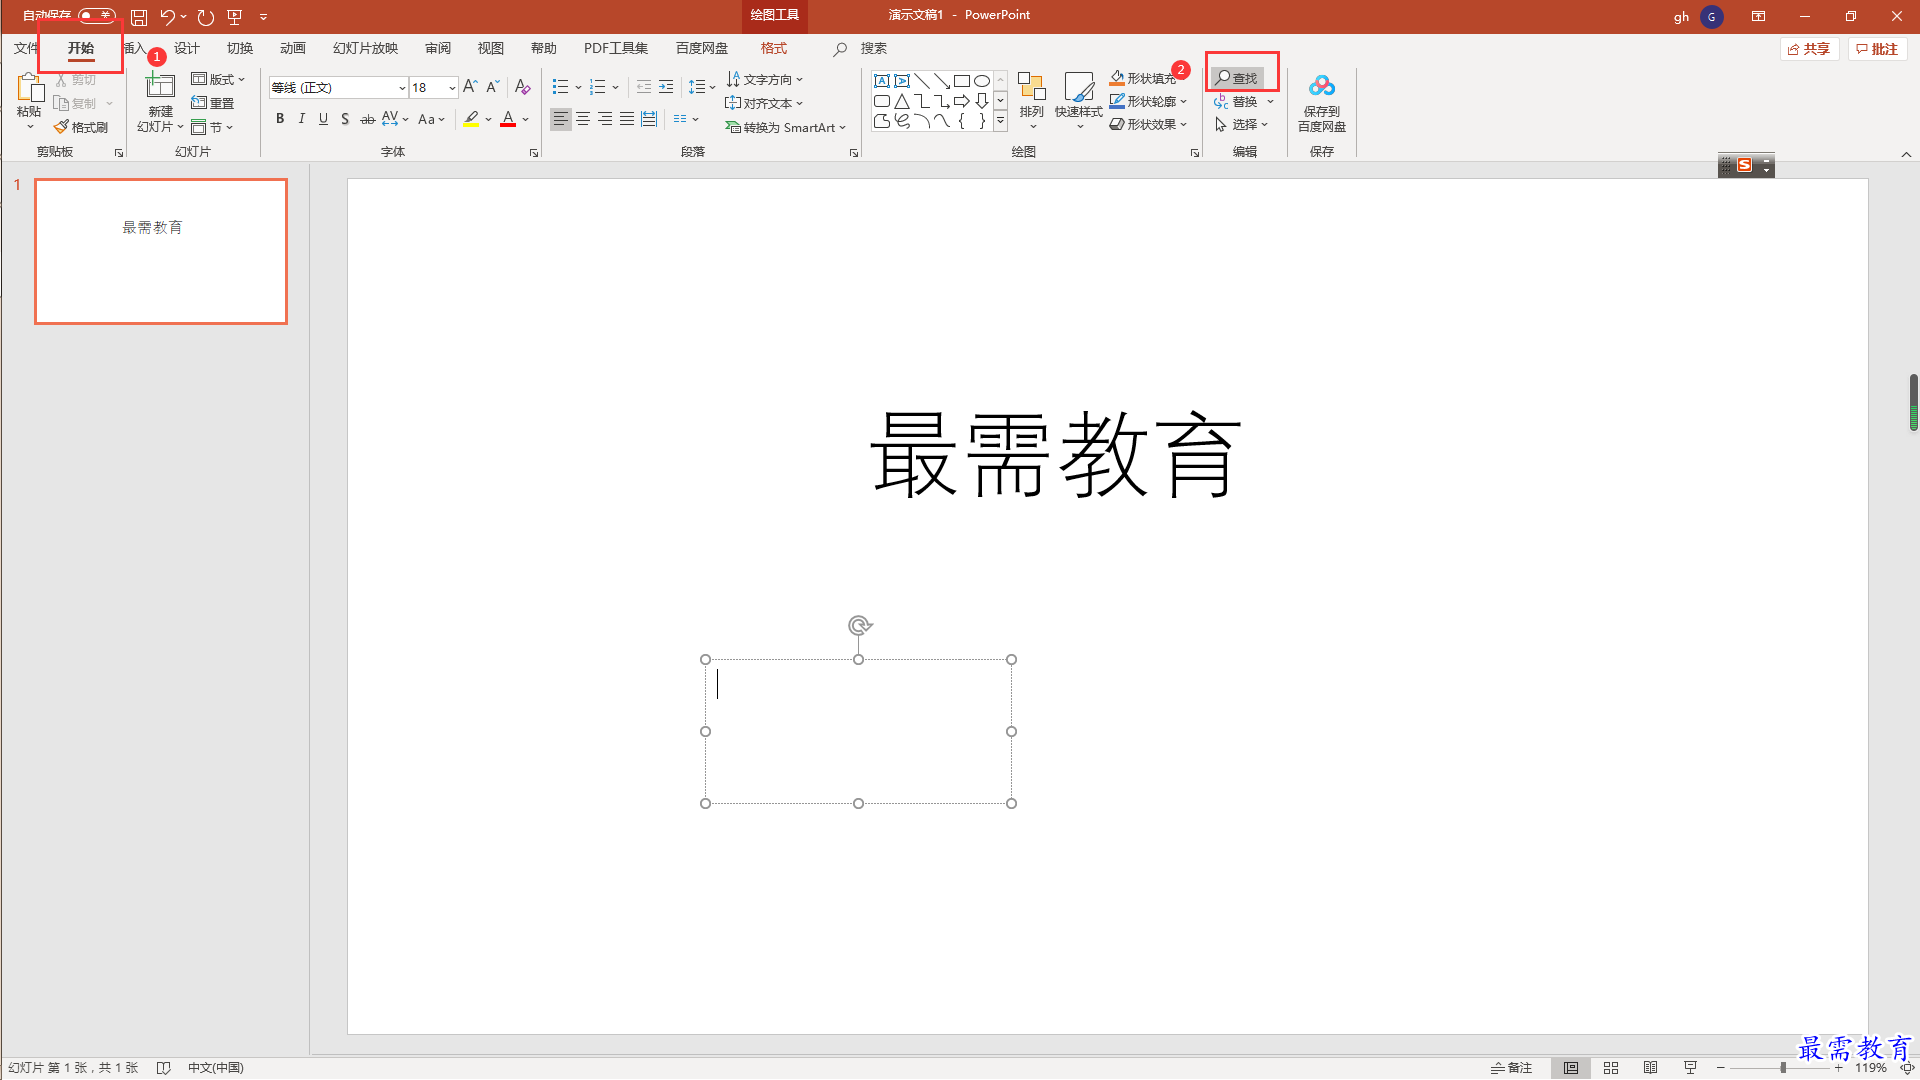Toggle text shadow formatting
The height and width of the screenshot is (1080, 1920).
pyautogui.click(x=345, y=119)
